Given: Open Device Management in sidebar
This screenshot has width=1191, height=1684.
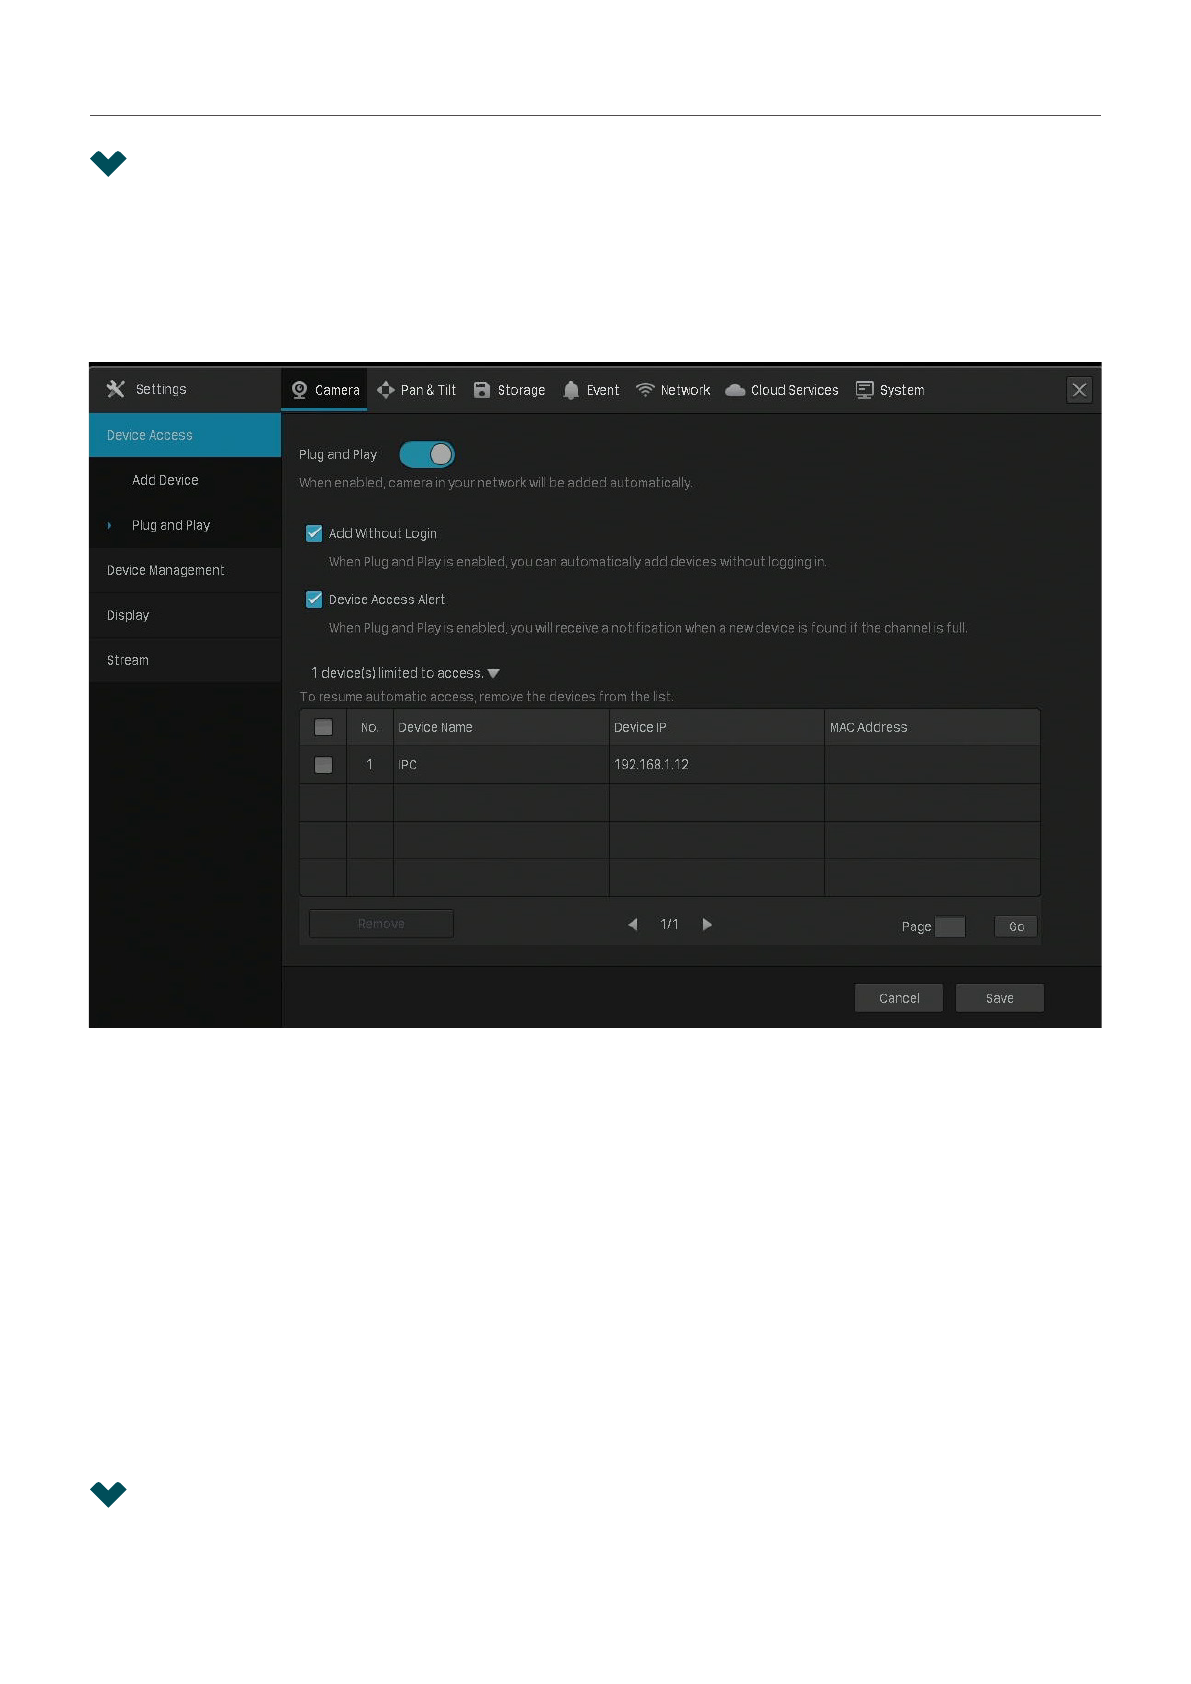Looking at the screenshot, I should pos(166,570).
